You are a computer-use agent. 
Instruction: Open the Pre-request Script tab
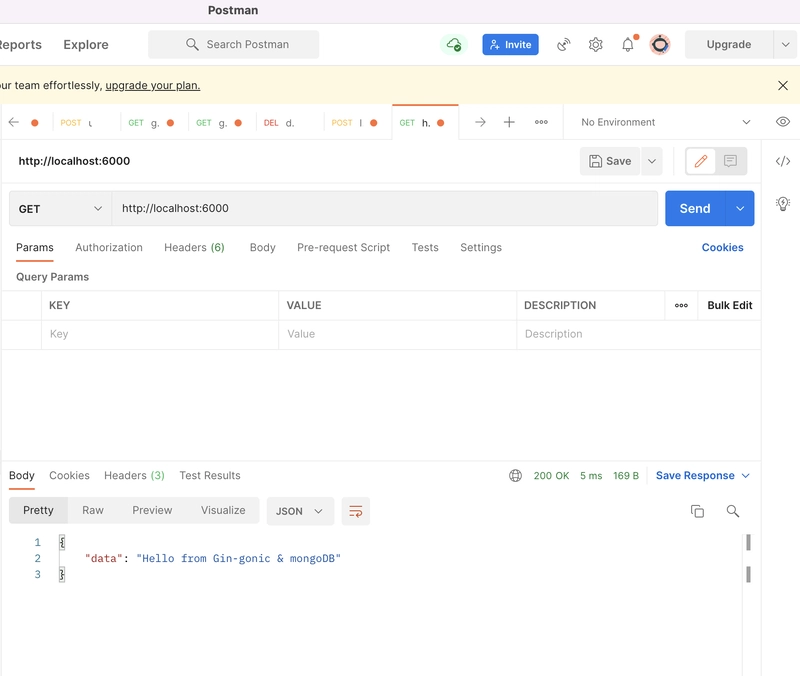pos(343,247)
